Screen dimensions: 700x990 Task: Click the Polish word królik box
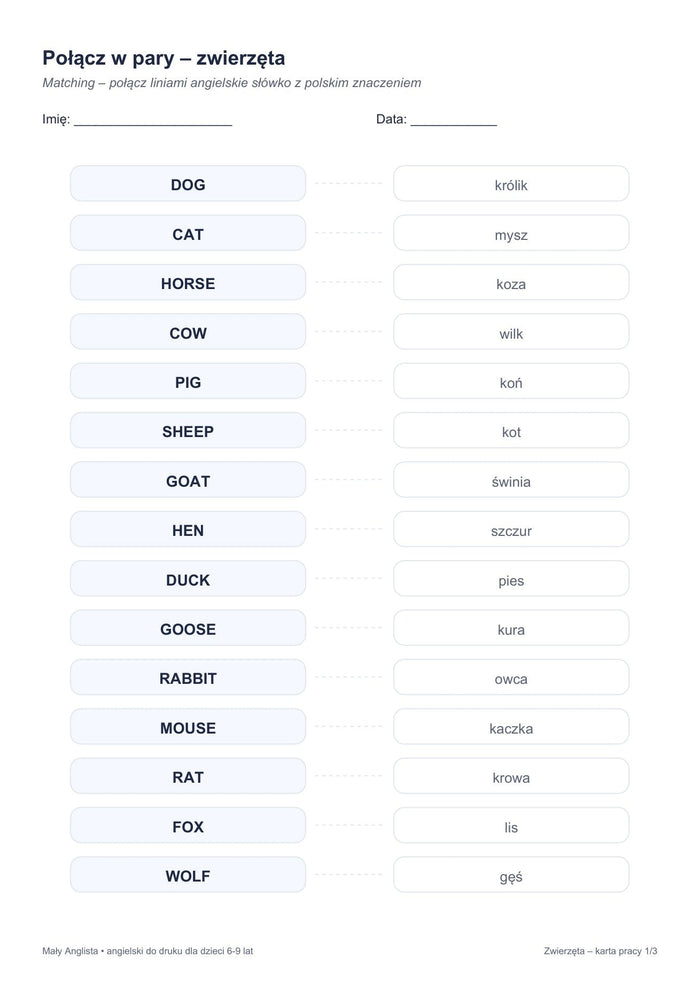click(x=511, y=184)
